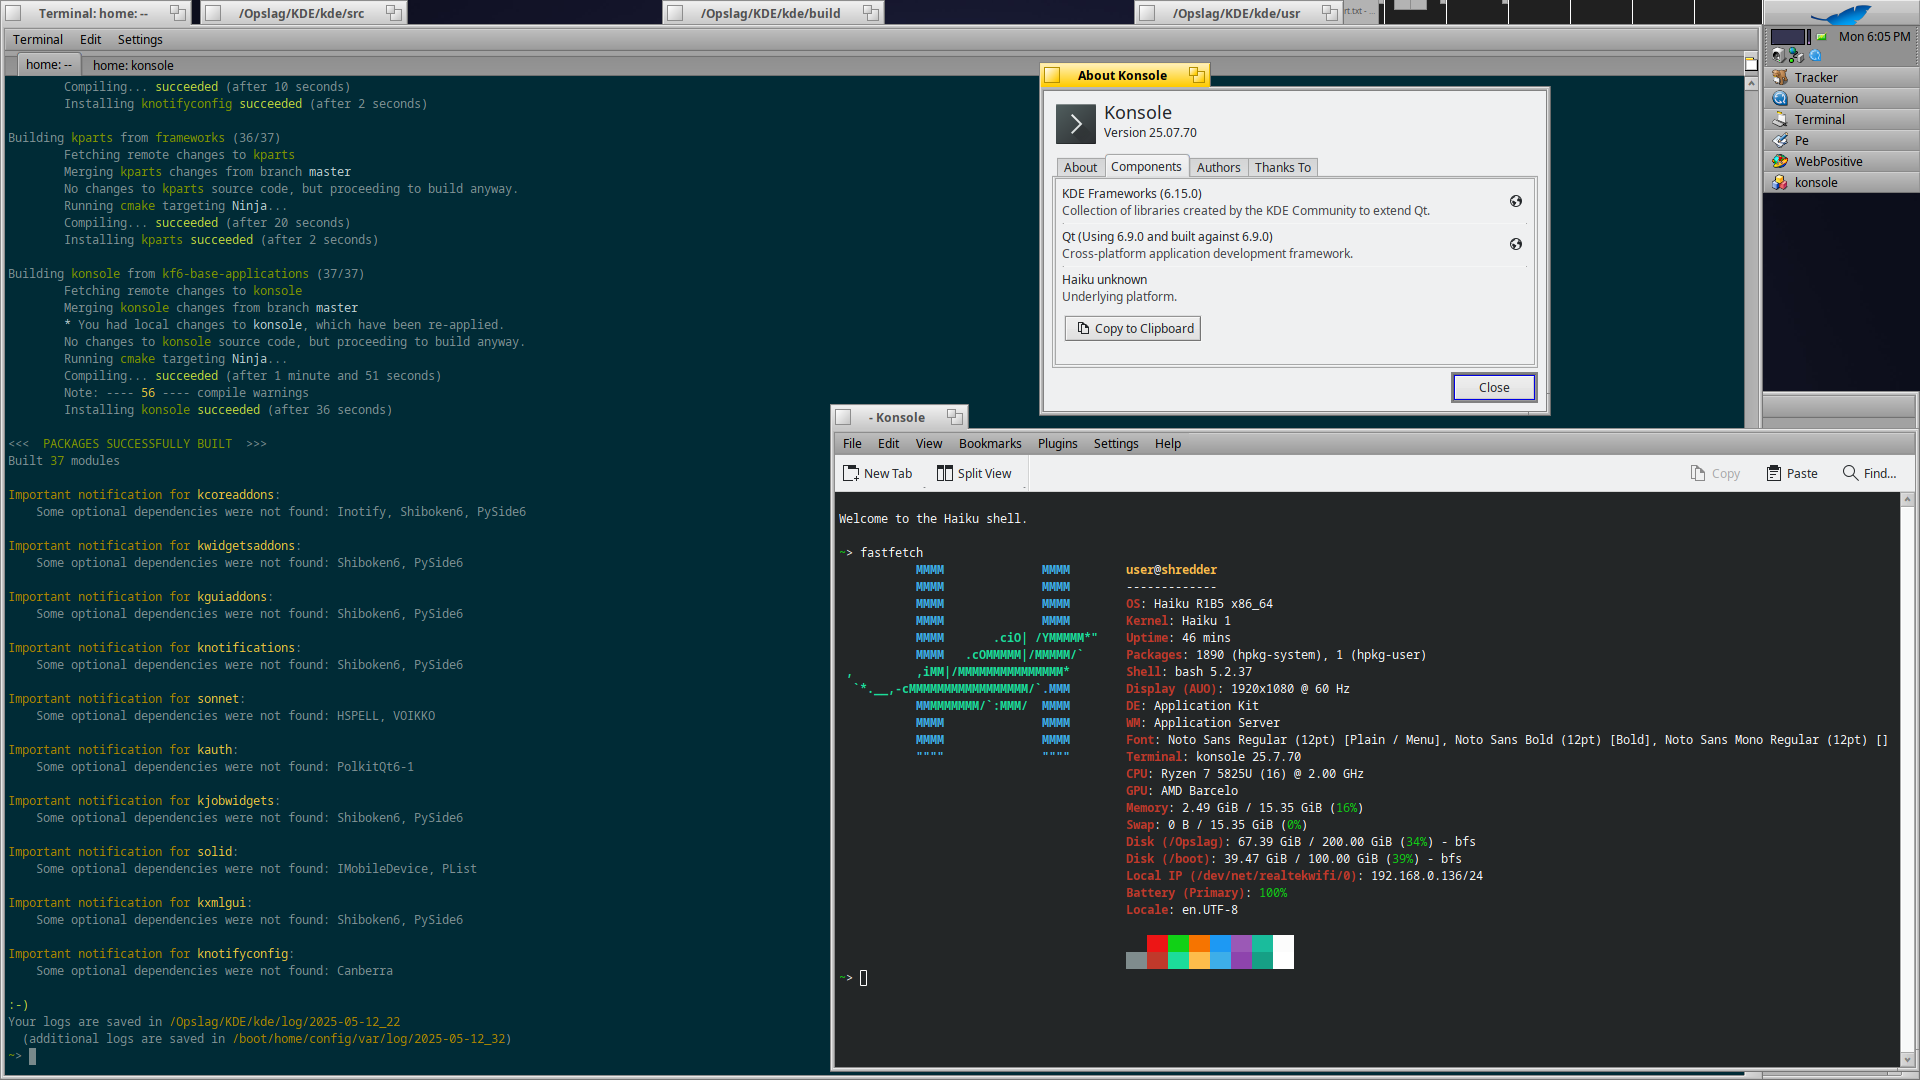Open the network status tray icon
The height and width of the screenshot is (1080, 1920).
(1797, 56)
